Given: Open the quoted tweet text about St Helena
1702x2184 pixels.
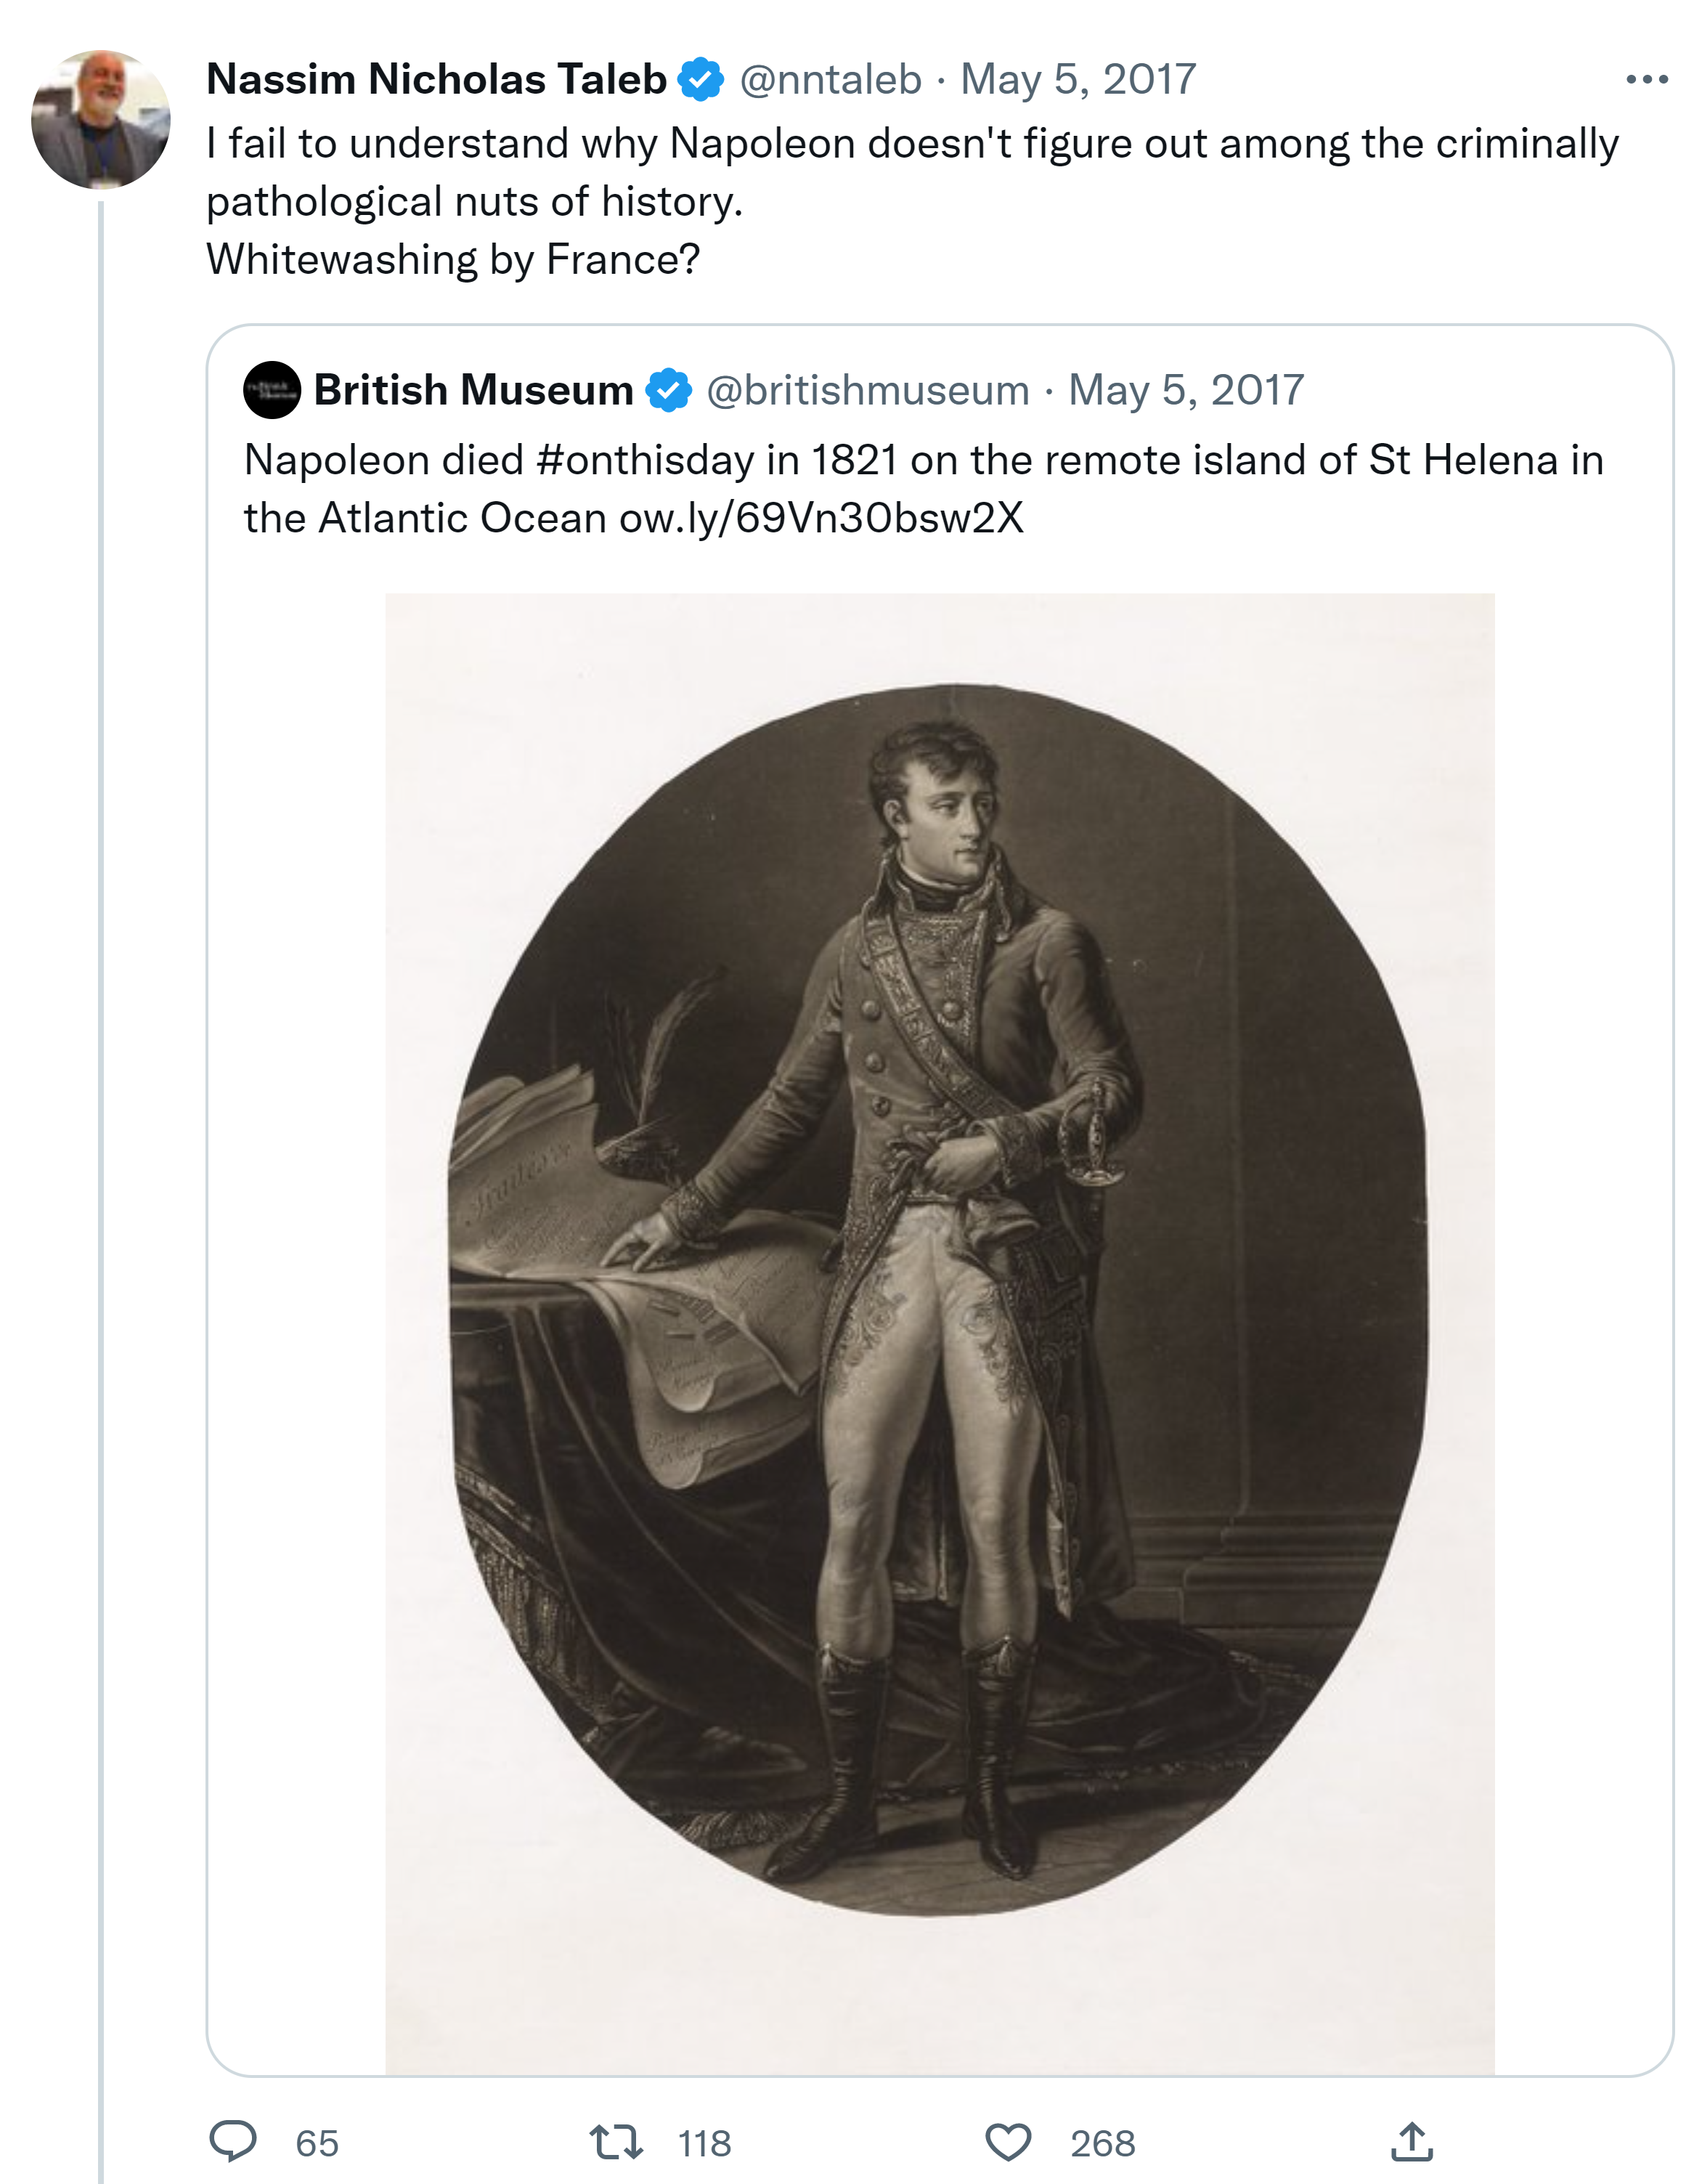Looking at the screenshot, I should (1100, 460).
